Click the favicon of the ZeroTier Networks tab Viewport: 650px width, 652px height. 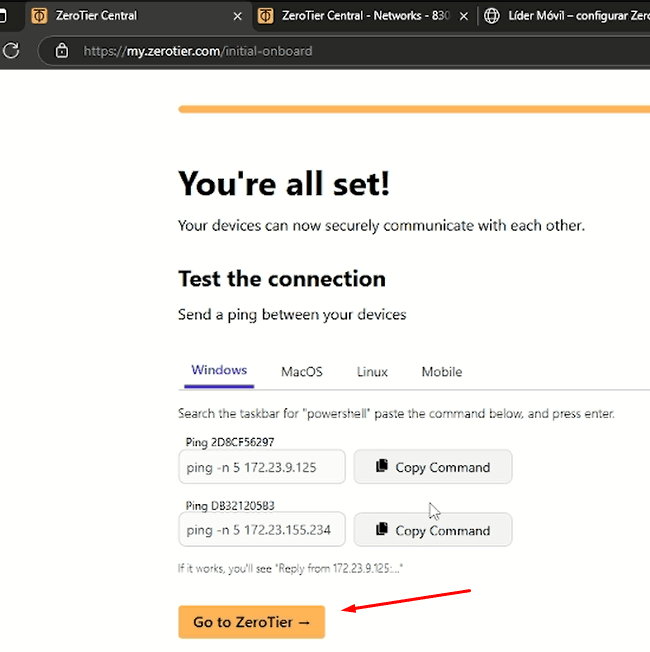(265, 16)
